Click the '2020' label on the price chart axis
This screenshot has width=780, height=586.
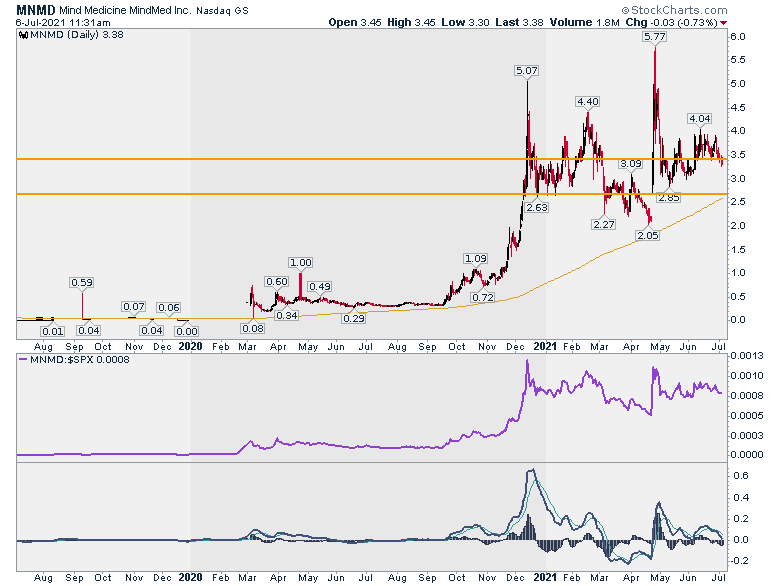(x=190, y=346)
